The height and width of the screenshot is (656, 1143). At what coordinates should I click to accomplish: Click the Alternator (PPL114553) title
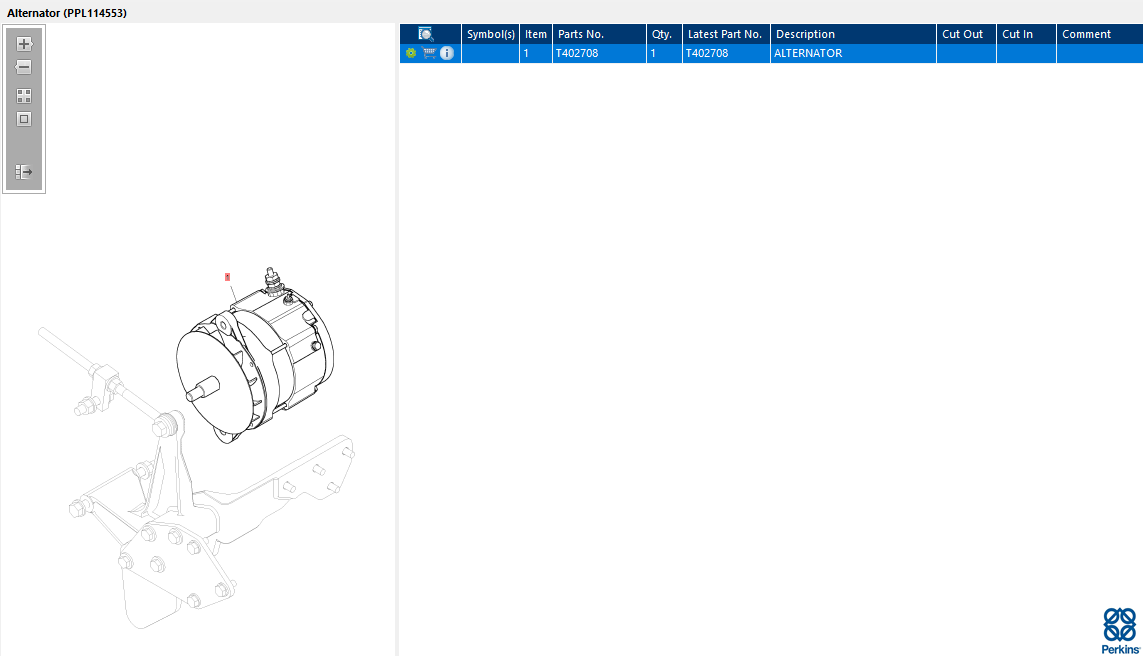coord(67,13)
